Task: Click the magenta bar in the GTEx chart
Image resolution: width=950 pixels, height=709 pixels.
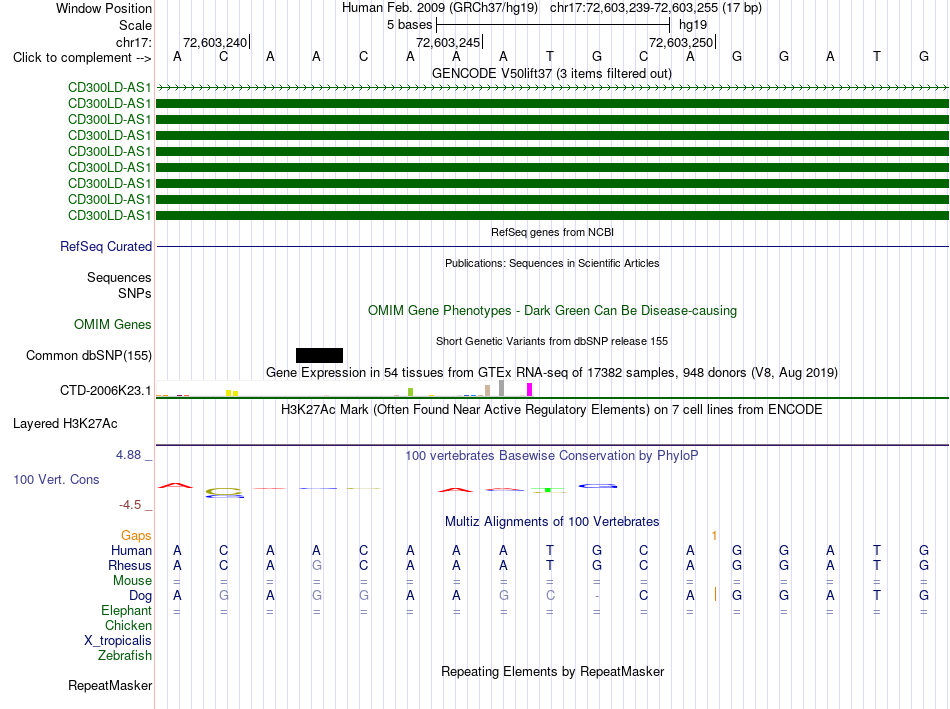Action: point(530,390)
